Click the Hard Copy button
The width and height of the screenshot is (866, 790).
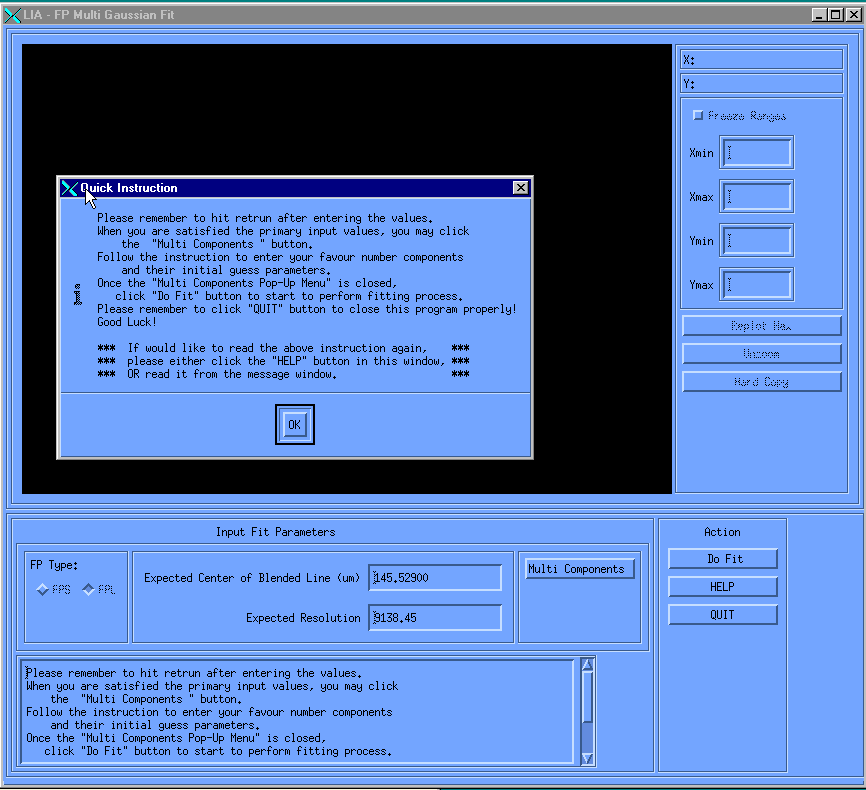click(762, 382)
